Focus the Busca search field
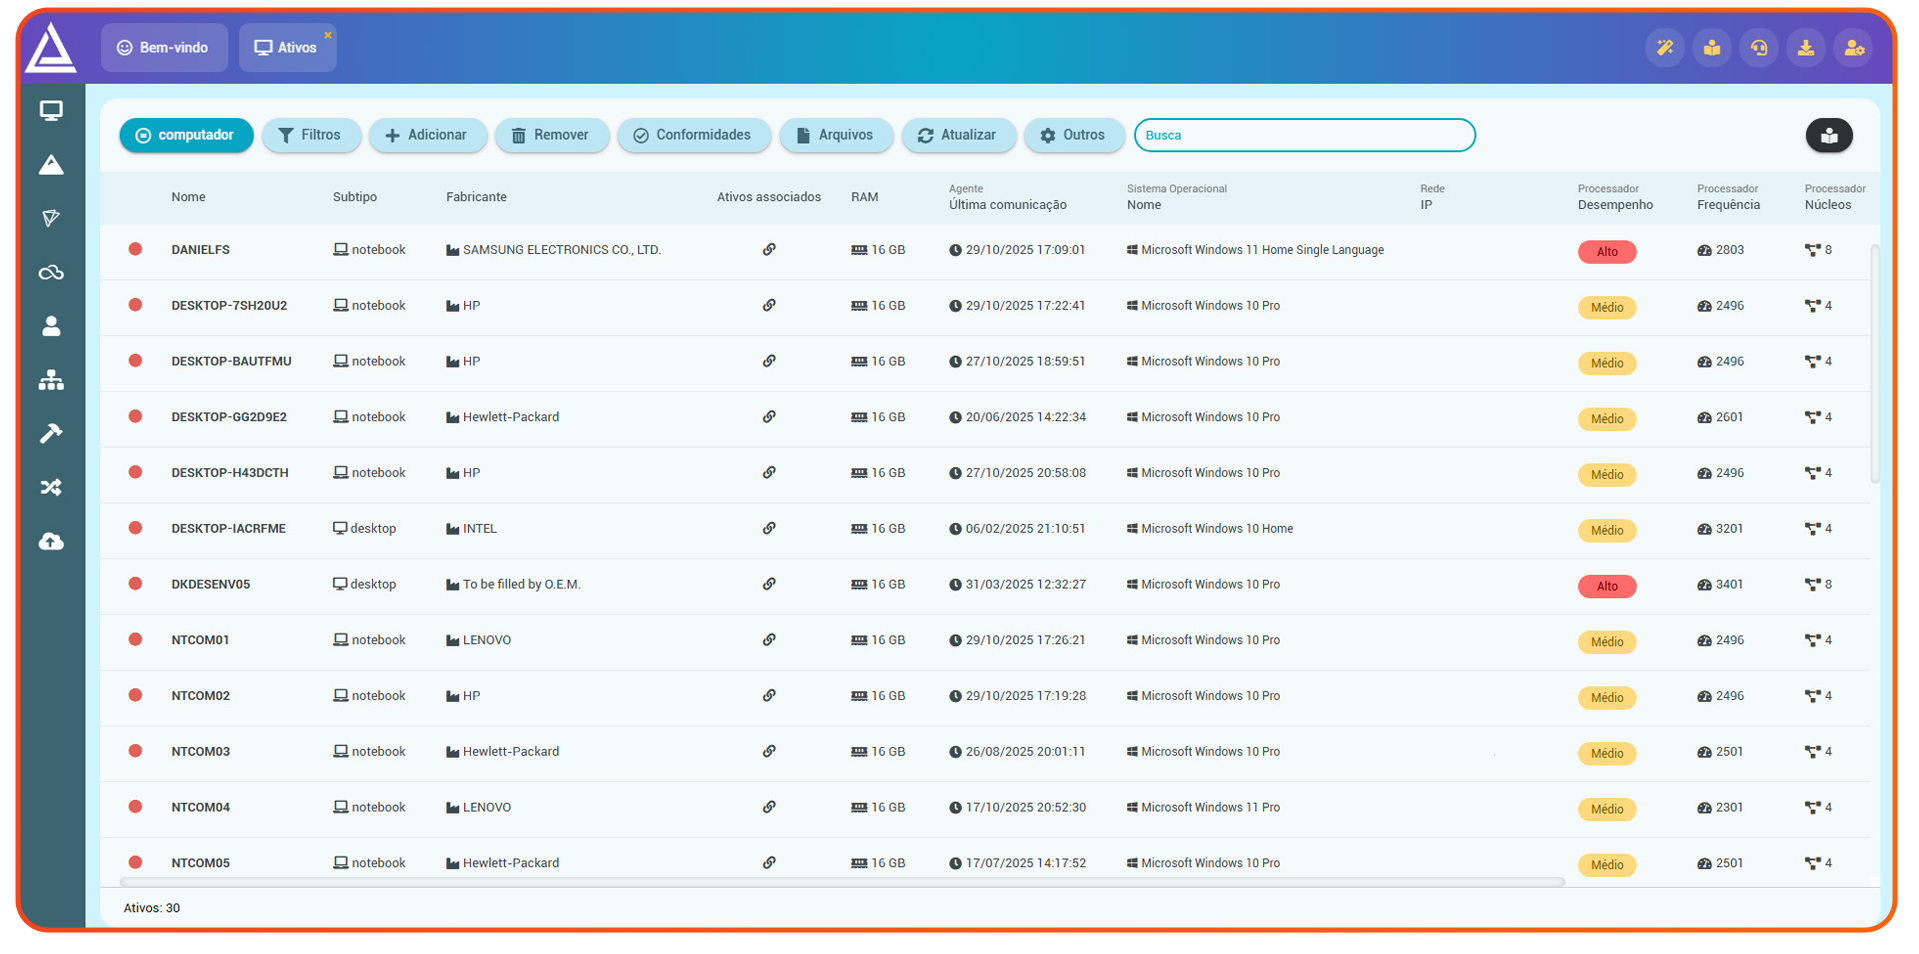The width and height of the screenshot is (1919, 954). click(1304, 135)
